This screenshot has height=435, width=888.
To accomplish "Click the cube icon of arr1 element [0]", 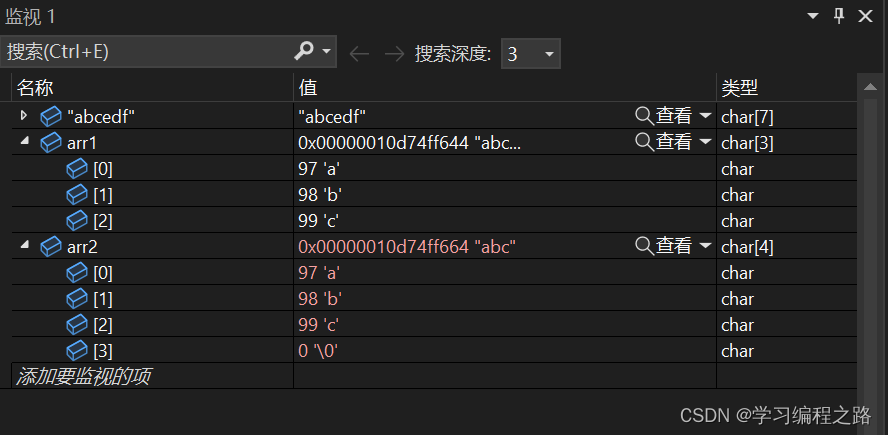I will pos(77,169).
